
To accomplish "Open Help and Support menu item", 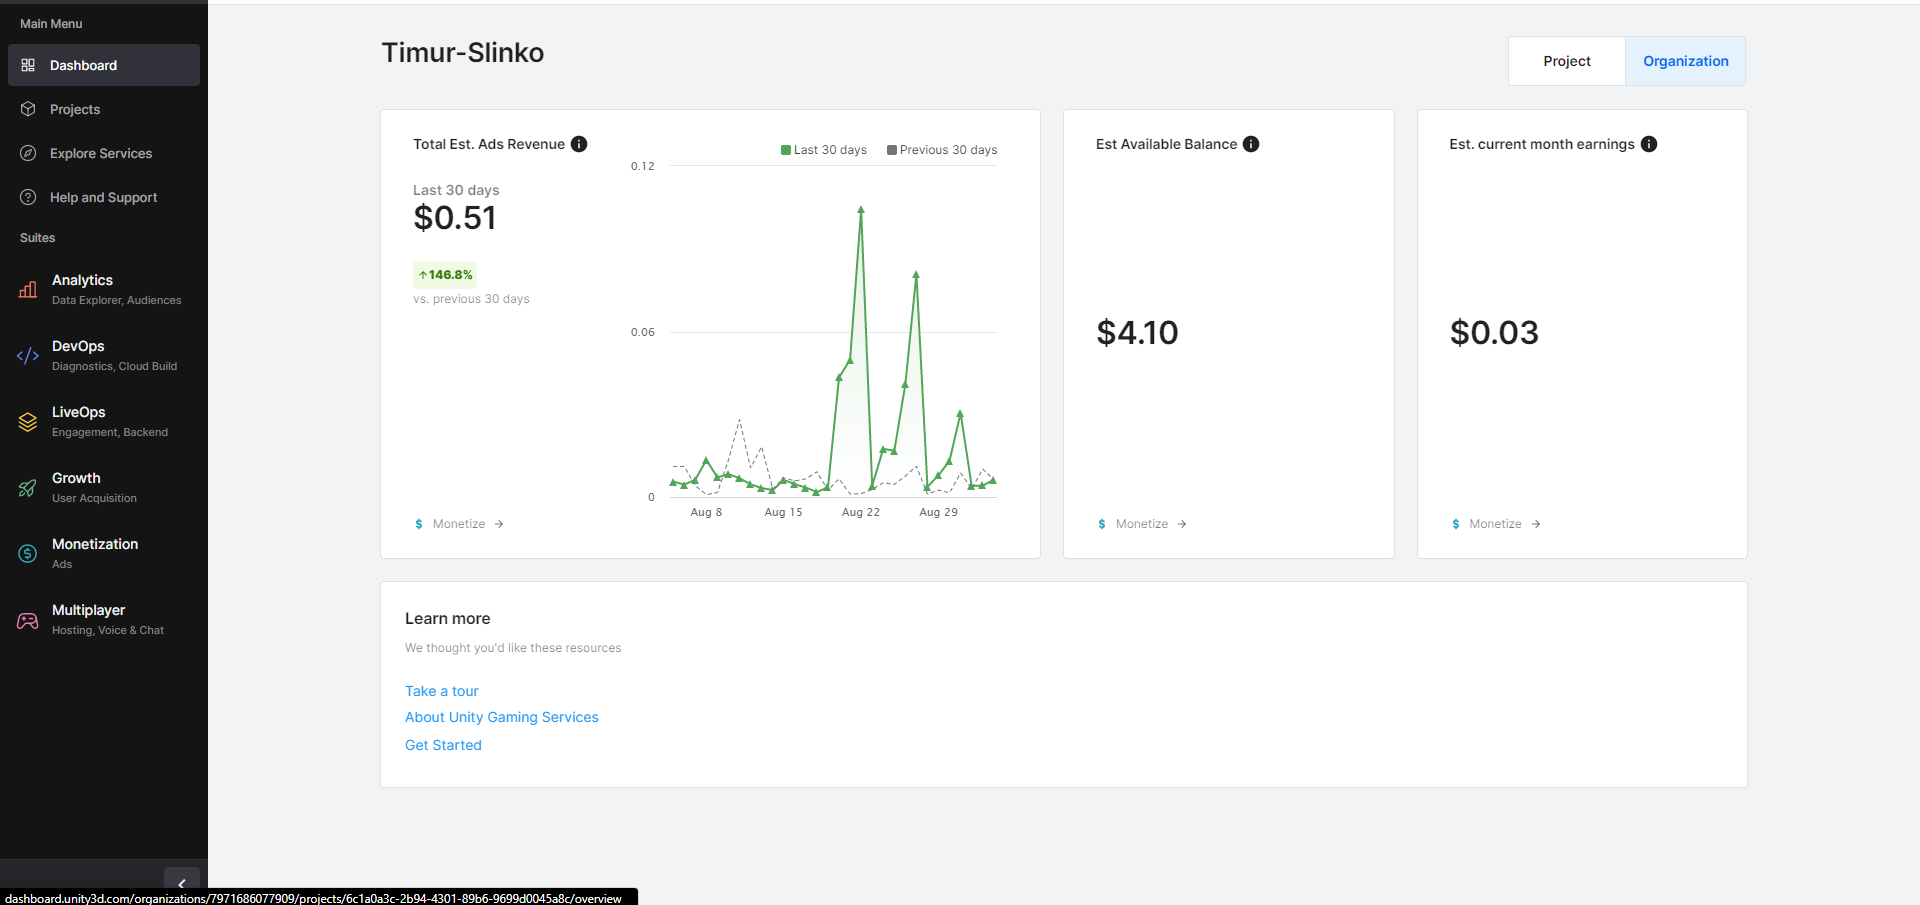I will coord(103,197).
